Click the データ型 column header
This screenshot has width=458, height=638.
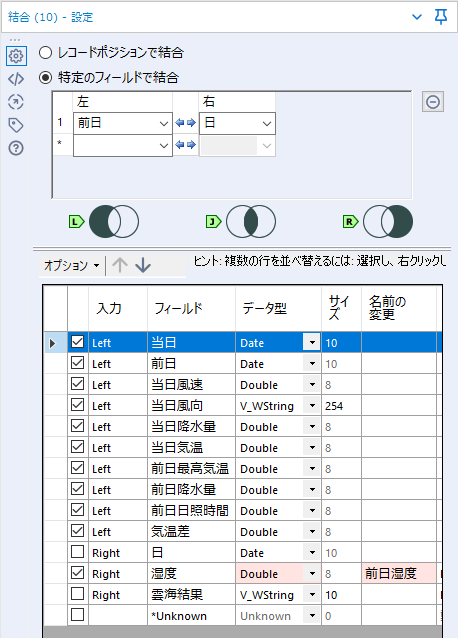278,308
